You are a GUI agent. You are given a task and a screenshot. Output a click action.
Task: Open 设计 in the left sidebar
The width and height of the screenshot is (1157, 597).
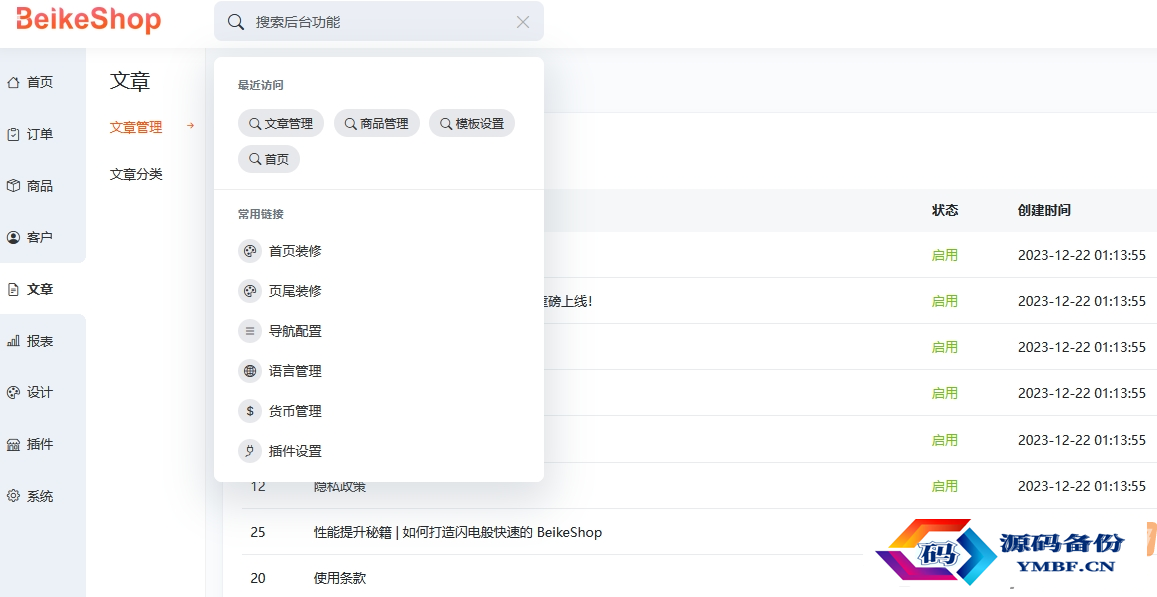(40, 393)
